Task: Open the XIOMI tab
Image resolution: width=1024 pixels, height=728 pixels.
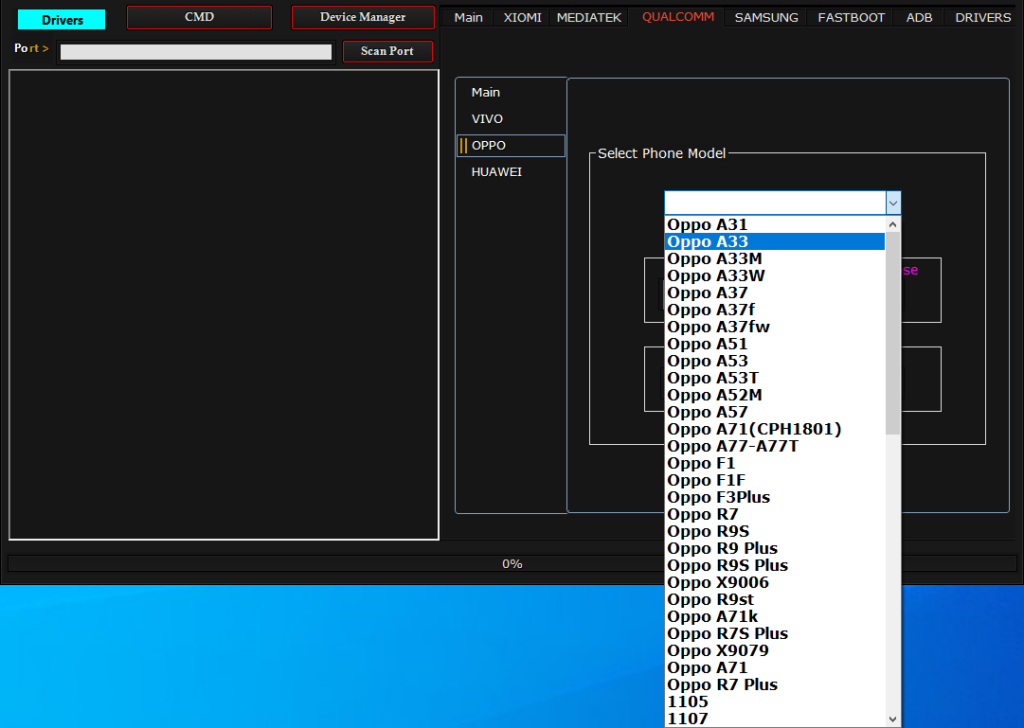Action: tap(522, 18)
